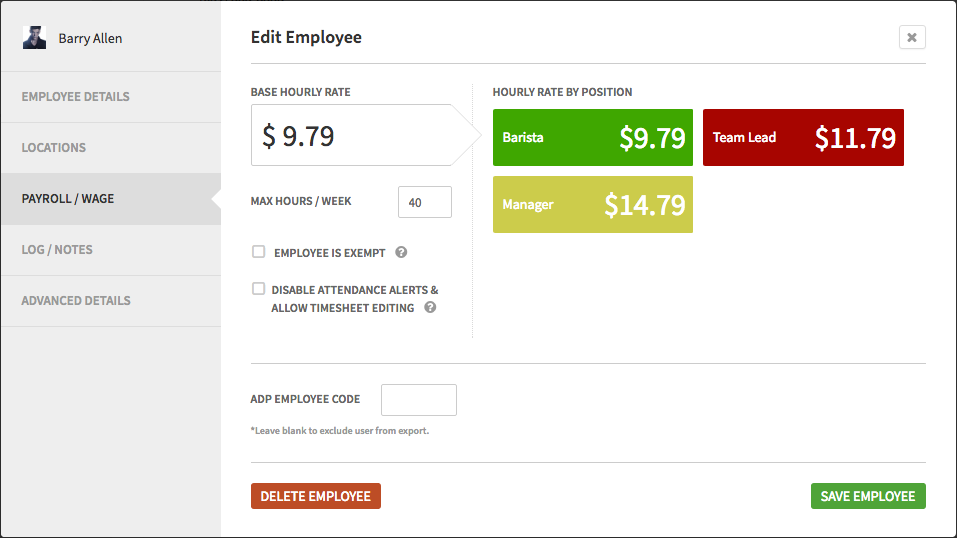Select the Payroll / Wage tab
This screenshot has width=957, height=538.
click(x=110, y=199)
